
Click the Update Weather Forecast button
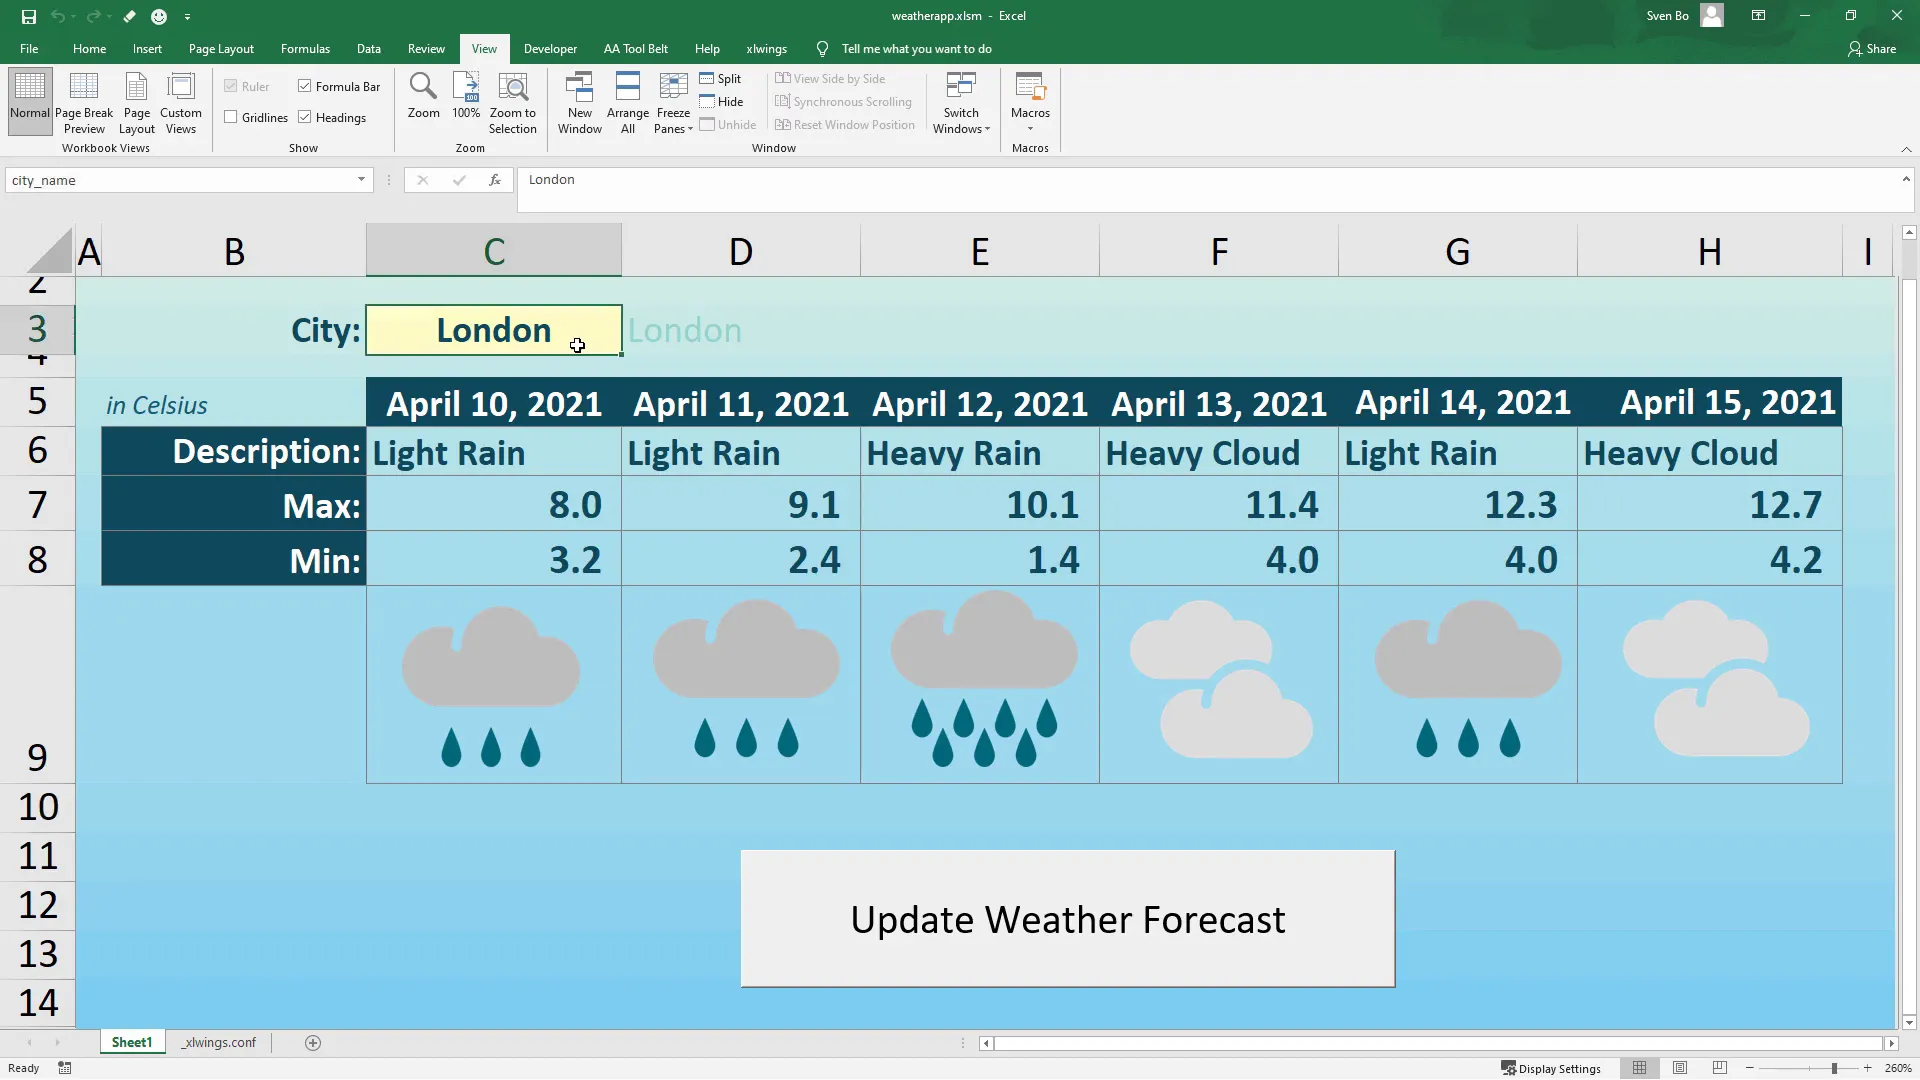point(1066,919)
